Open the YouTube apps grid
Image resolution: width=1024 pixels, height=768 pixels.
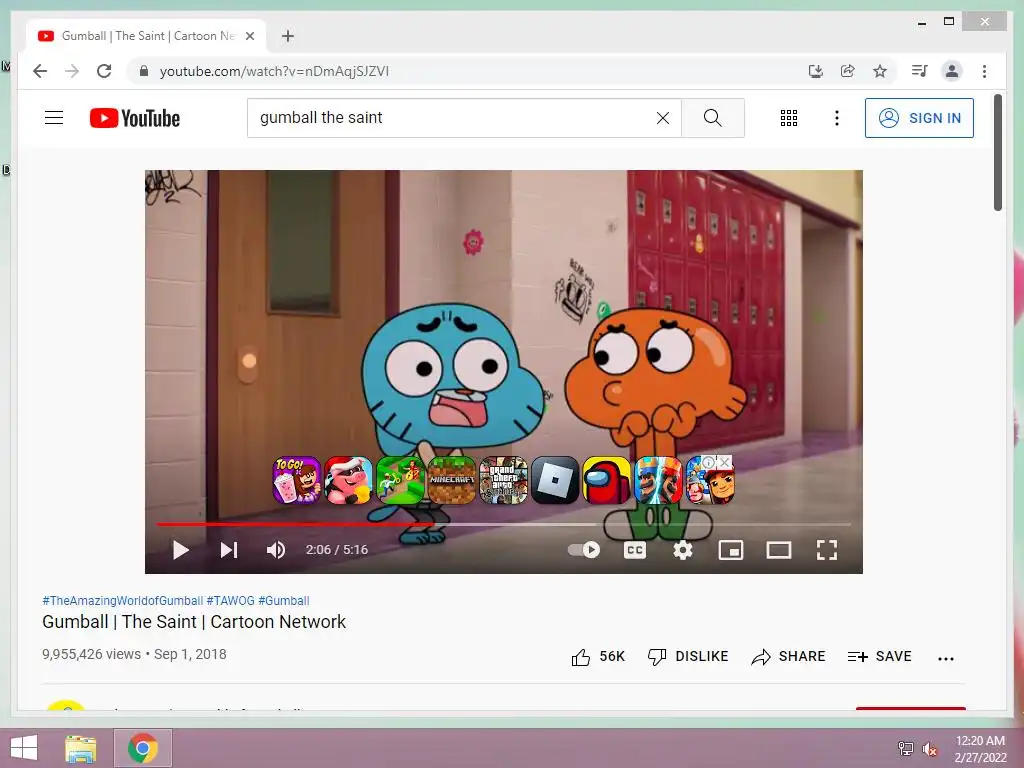coord(788,118)
